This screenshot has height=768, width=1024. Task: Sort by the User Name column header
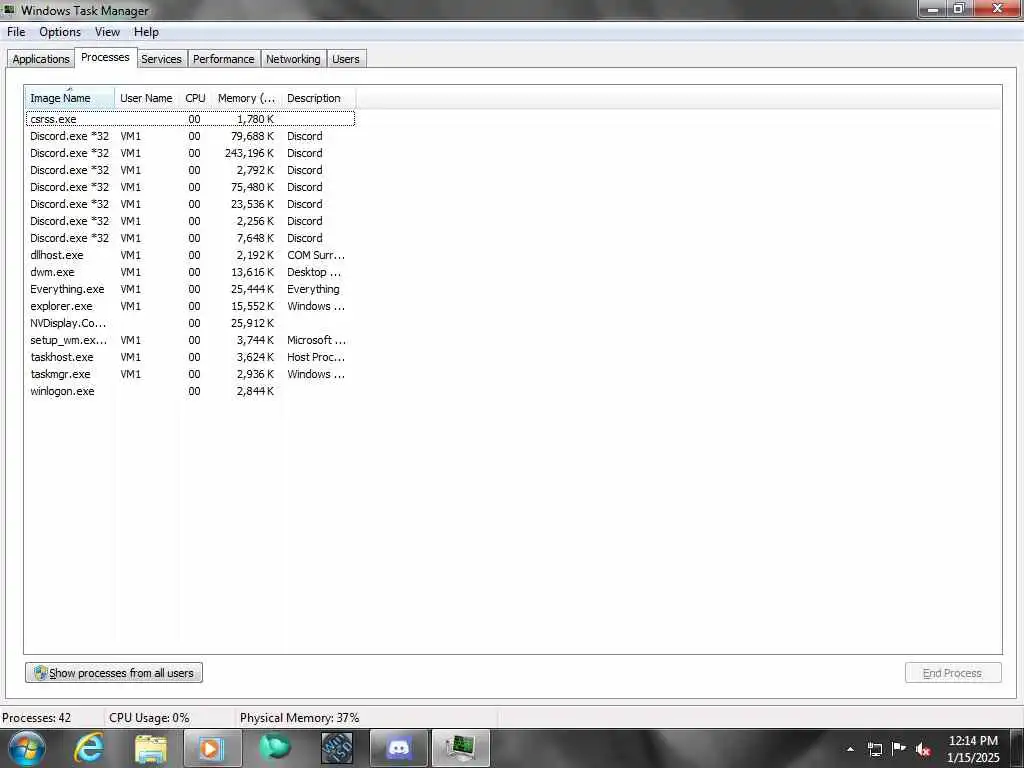(146, 98)
